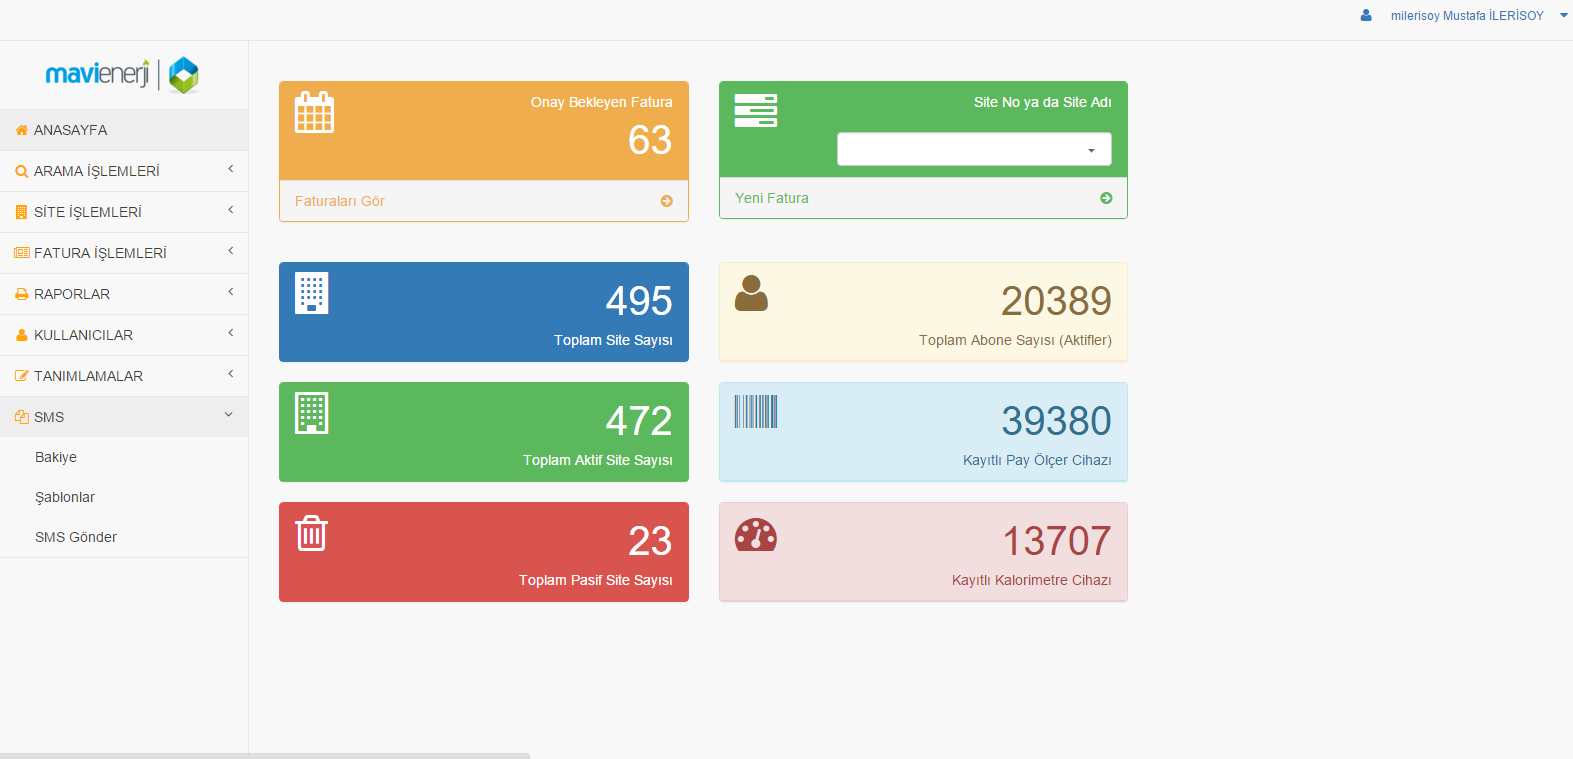This screenshot has width=1573, height=759.
Task: Expand TANIMLAMALAR with its chevron
Action: [x=231, y=374]
